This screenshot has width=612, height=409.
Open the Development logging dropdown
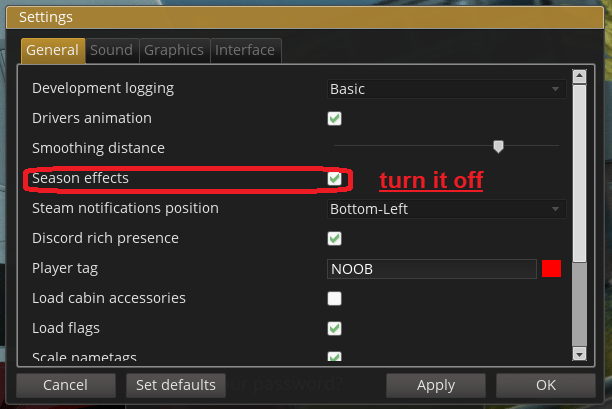[x=447, y=88]
